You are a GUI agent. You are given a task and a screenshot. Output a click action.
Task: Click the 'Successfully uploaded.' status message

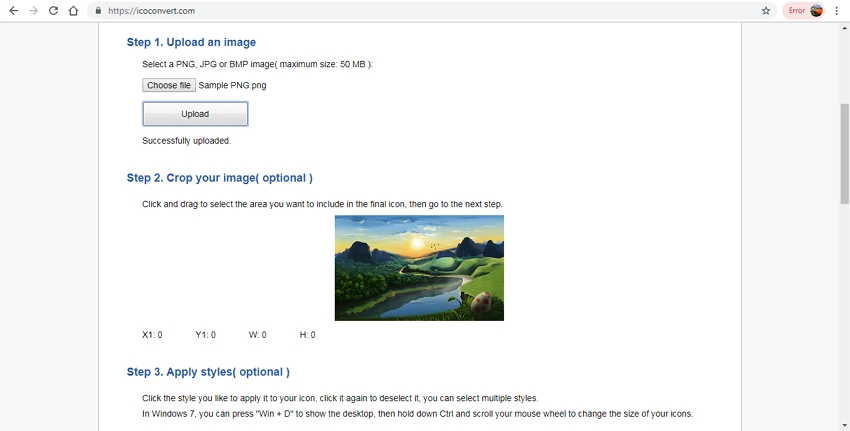coord(186,141)
